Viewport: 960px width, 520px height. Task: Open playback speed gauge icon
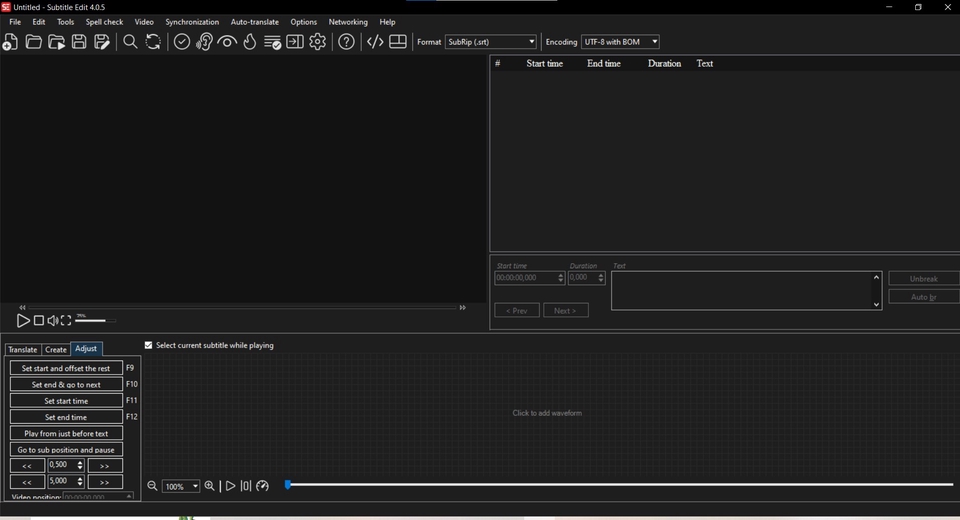[263, 486]
